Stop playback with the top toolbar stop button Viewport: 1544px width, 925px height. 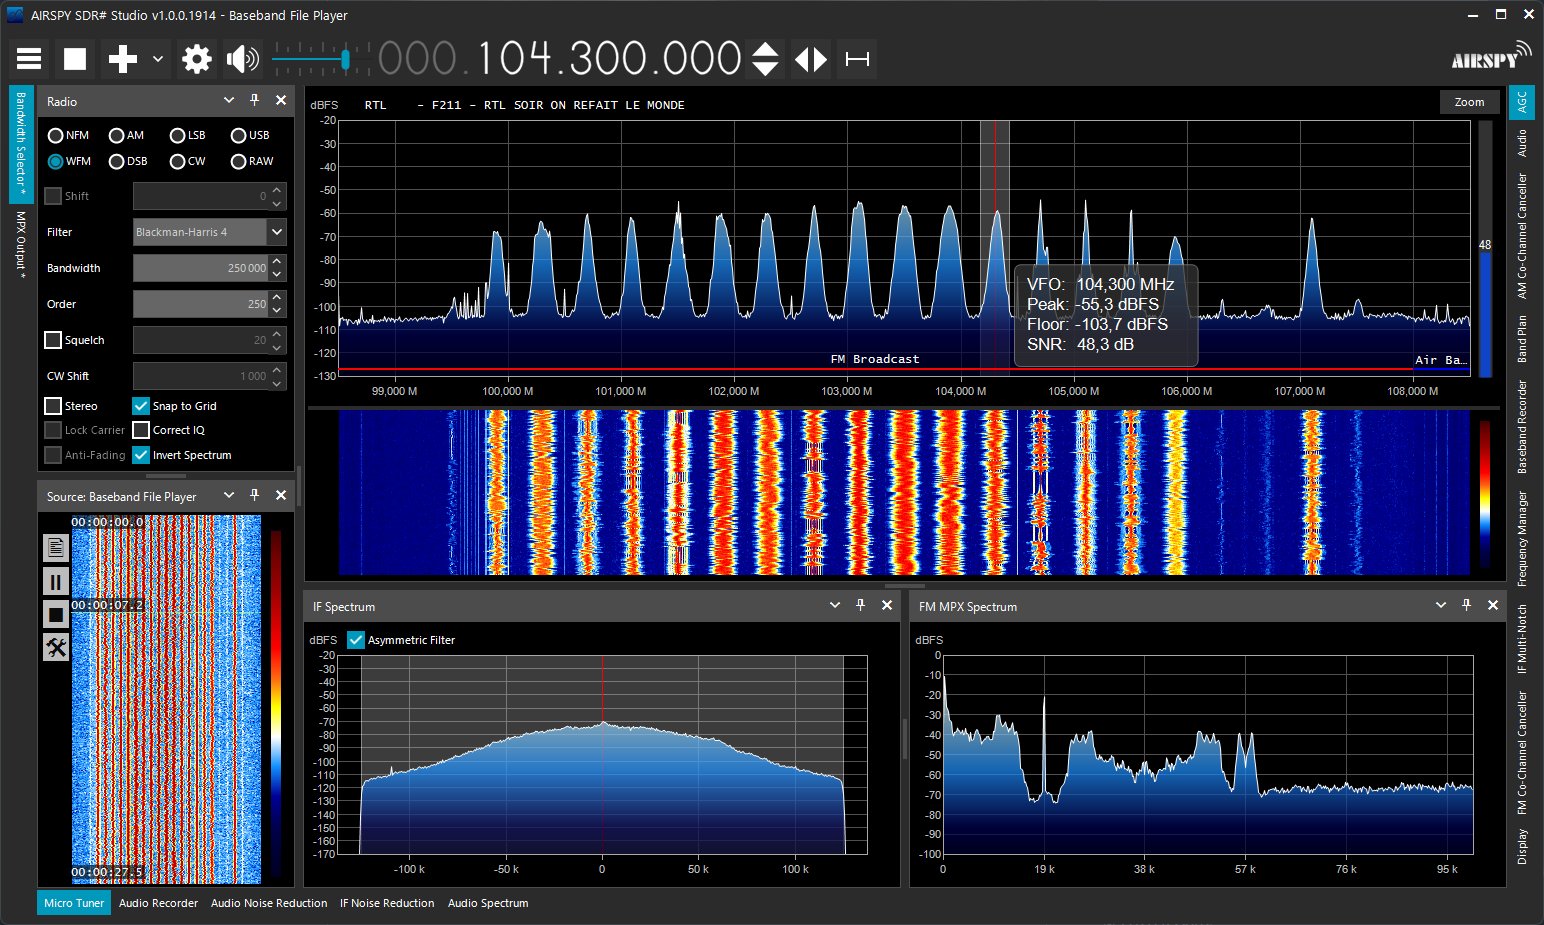(75, 59)
